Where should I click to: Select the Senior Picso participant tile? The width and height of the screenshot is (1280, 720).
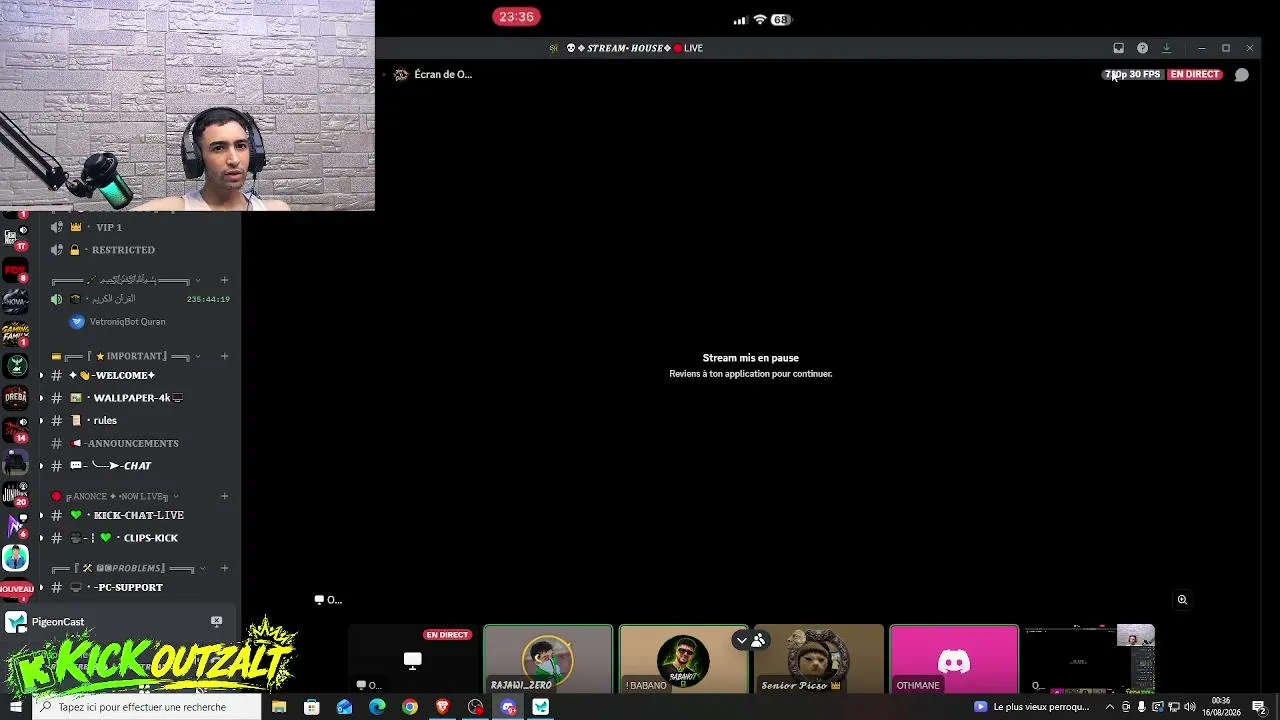(x=819, y=659)
